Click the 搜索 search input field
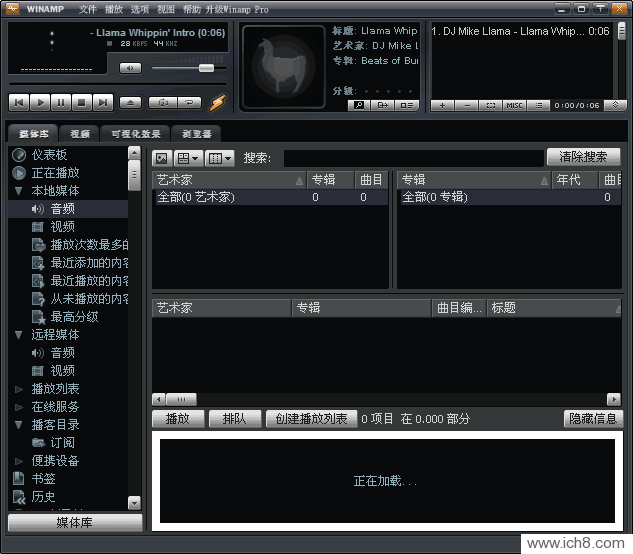The image size is (633, 554). tap(414, 158)
